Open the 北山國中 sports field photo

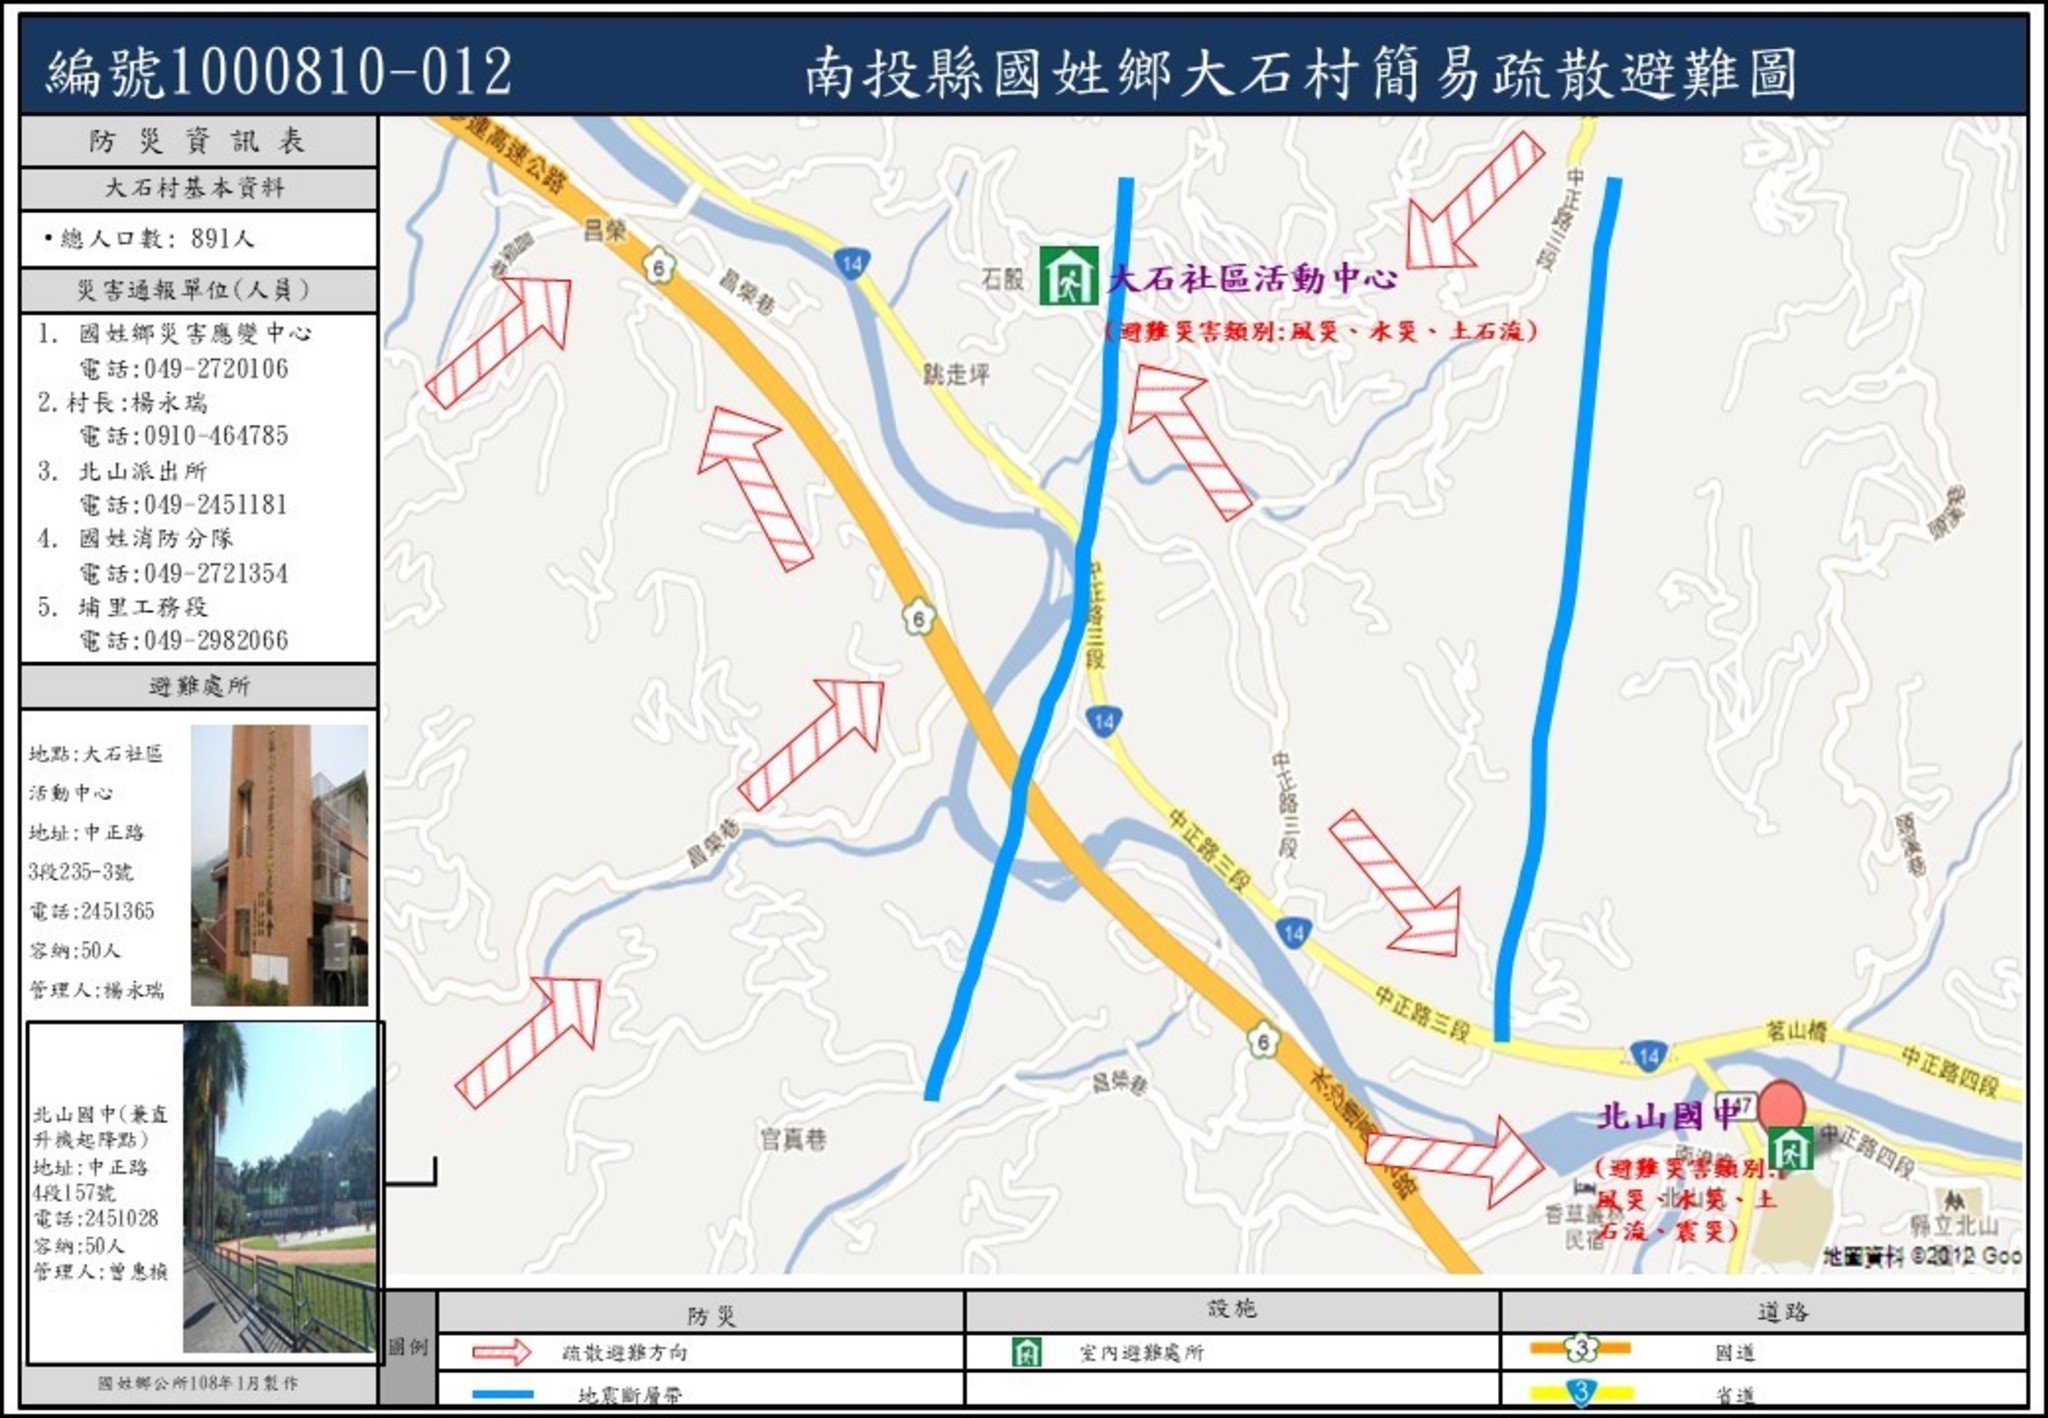coord(279,1187)
